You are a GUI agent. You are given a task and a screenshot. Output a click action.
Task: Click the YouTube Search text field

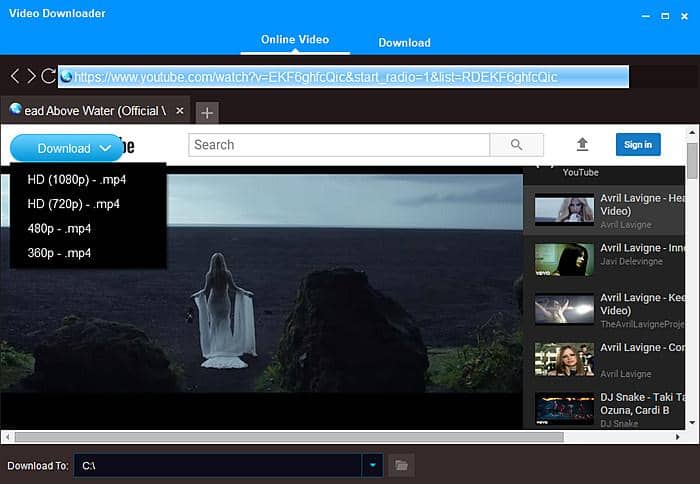click(340, 145)
